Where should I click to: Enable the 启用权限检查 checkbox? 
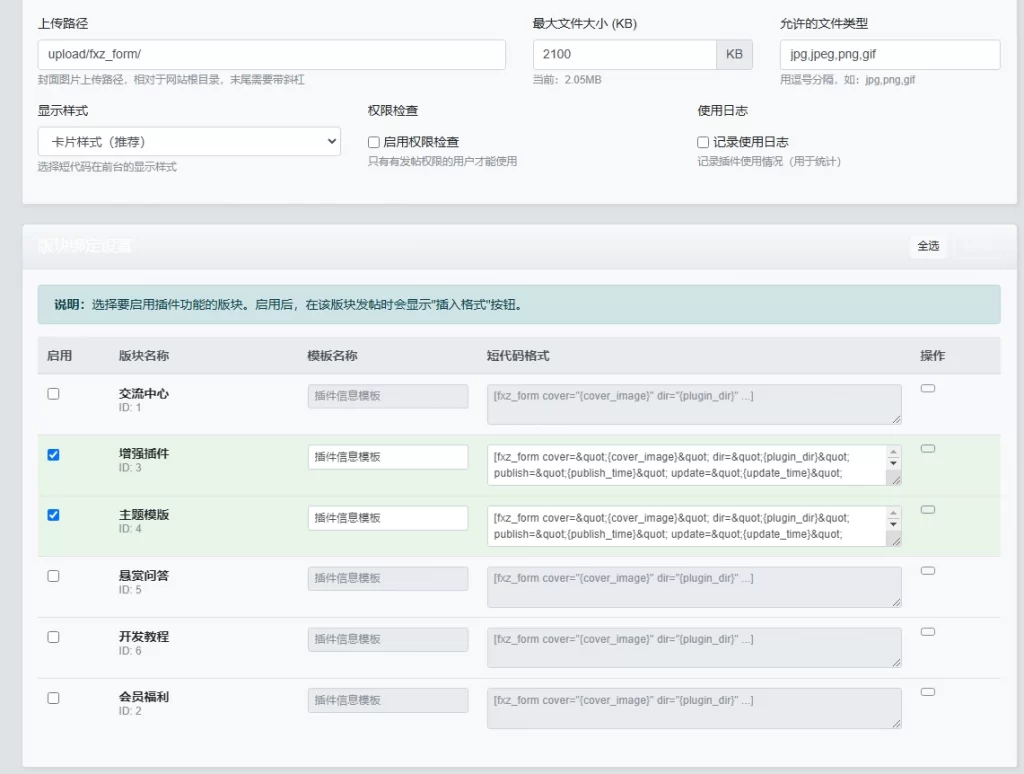pyautogui.click(x=372, y=141)
